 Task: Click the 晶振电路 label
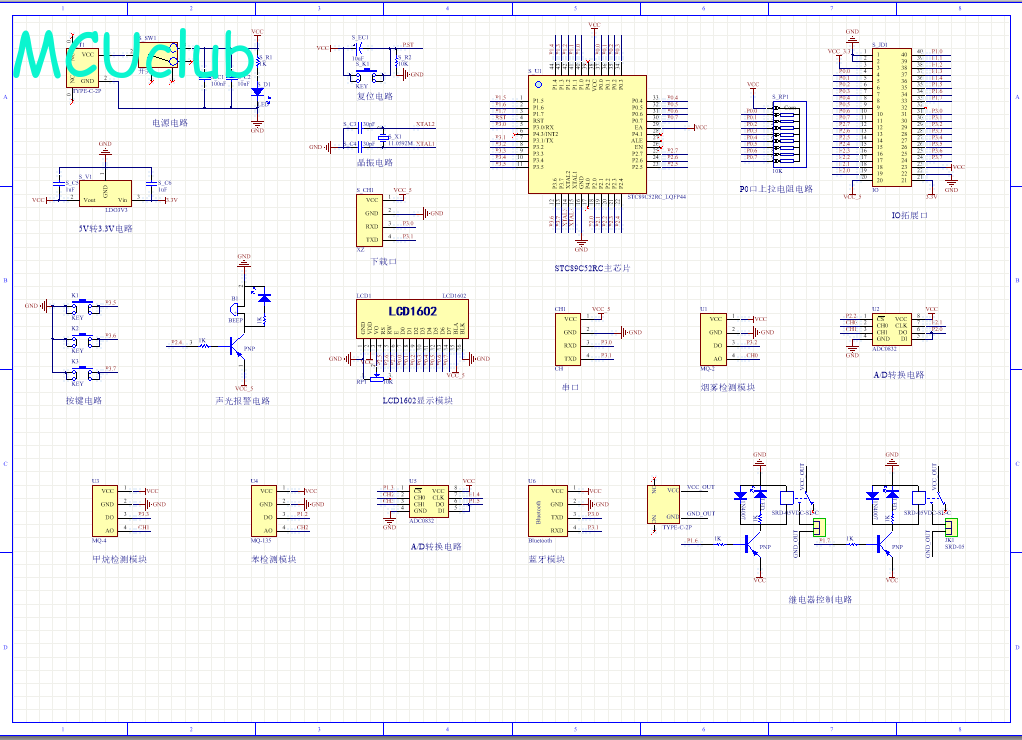(x=375, y=162)
